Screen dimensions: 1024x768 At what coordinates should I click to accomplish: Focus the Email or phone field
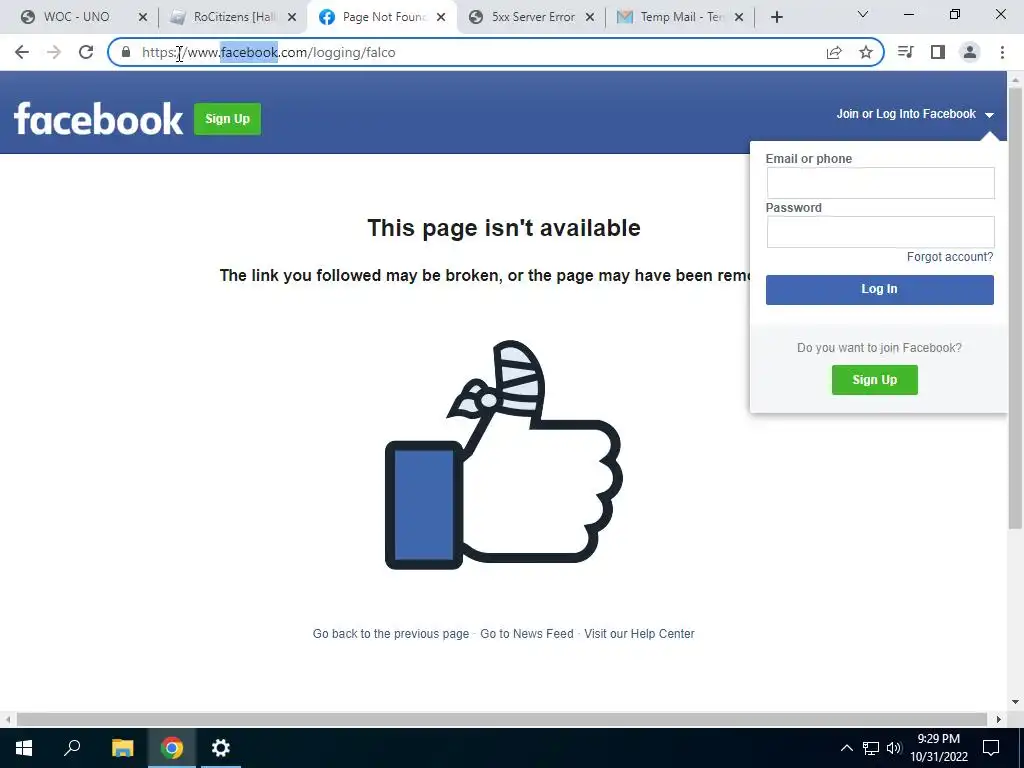click(880, 183)
